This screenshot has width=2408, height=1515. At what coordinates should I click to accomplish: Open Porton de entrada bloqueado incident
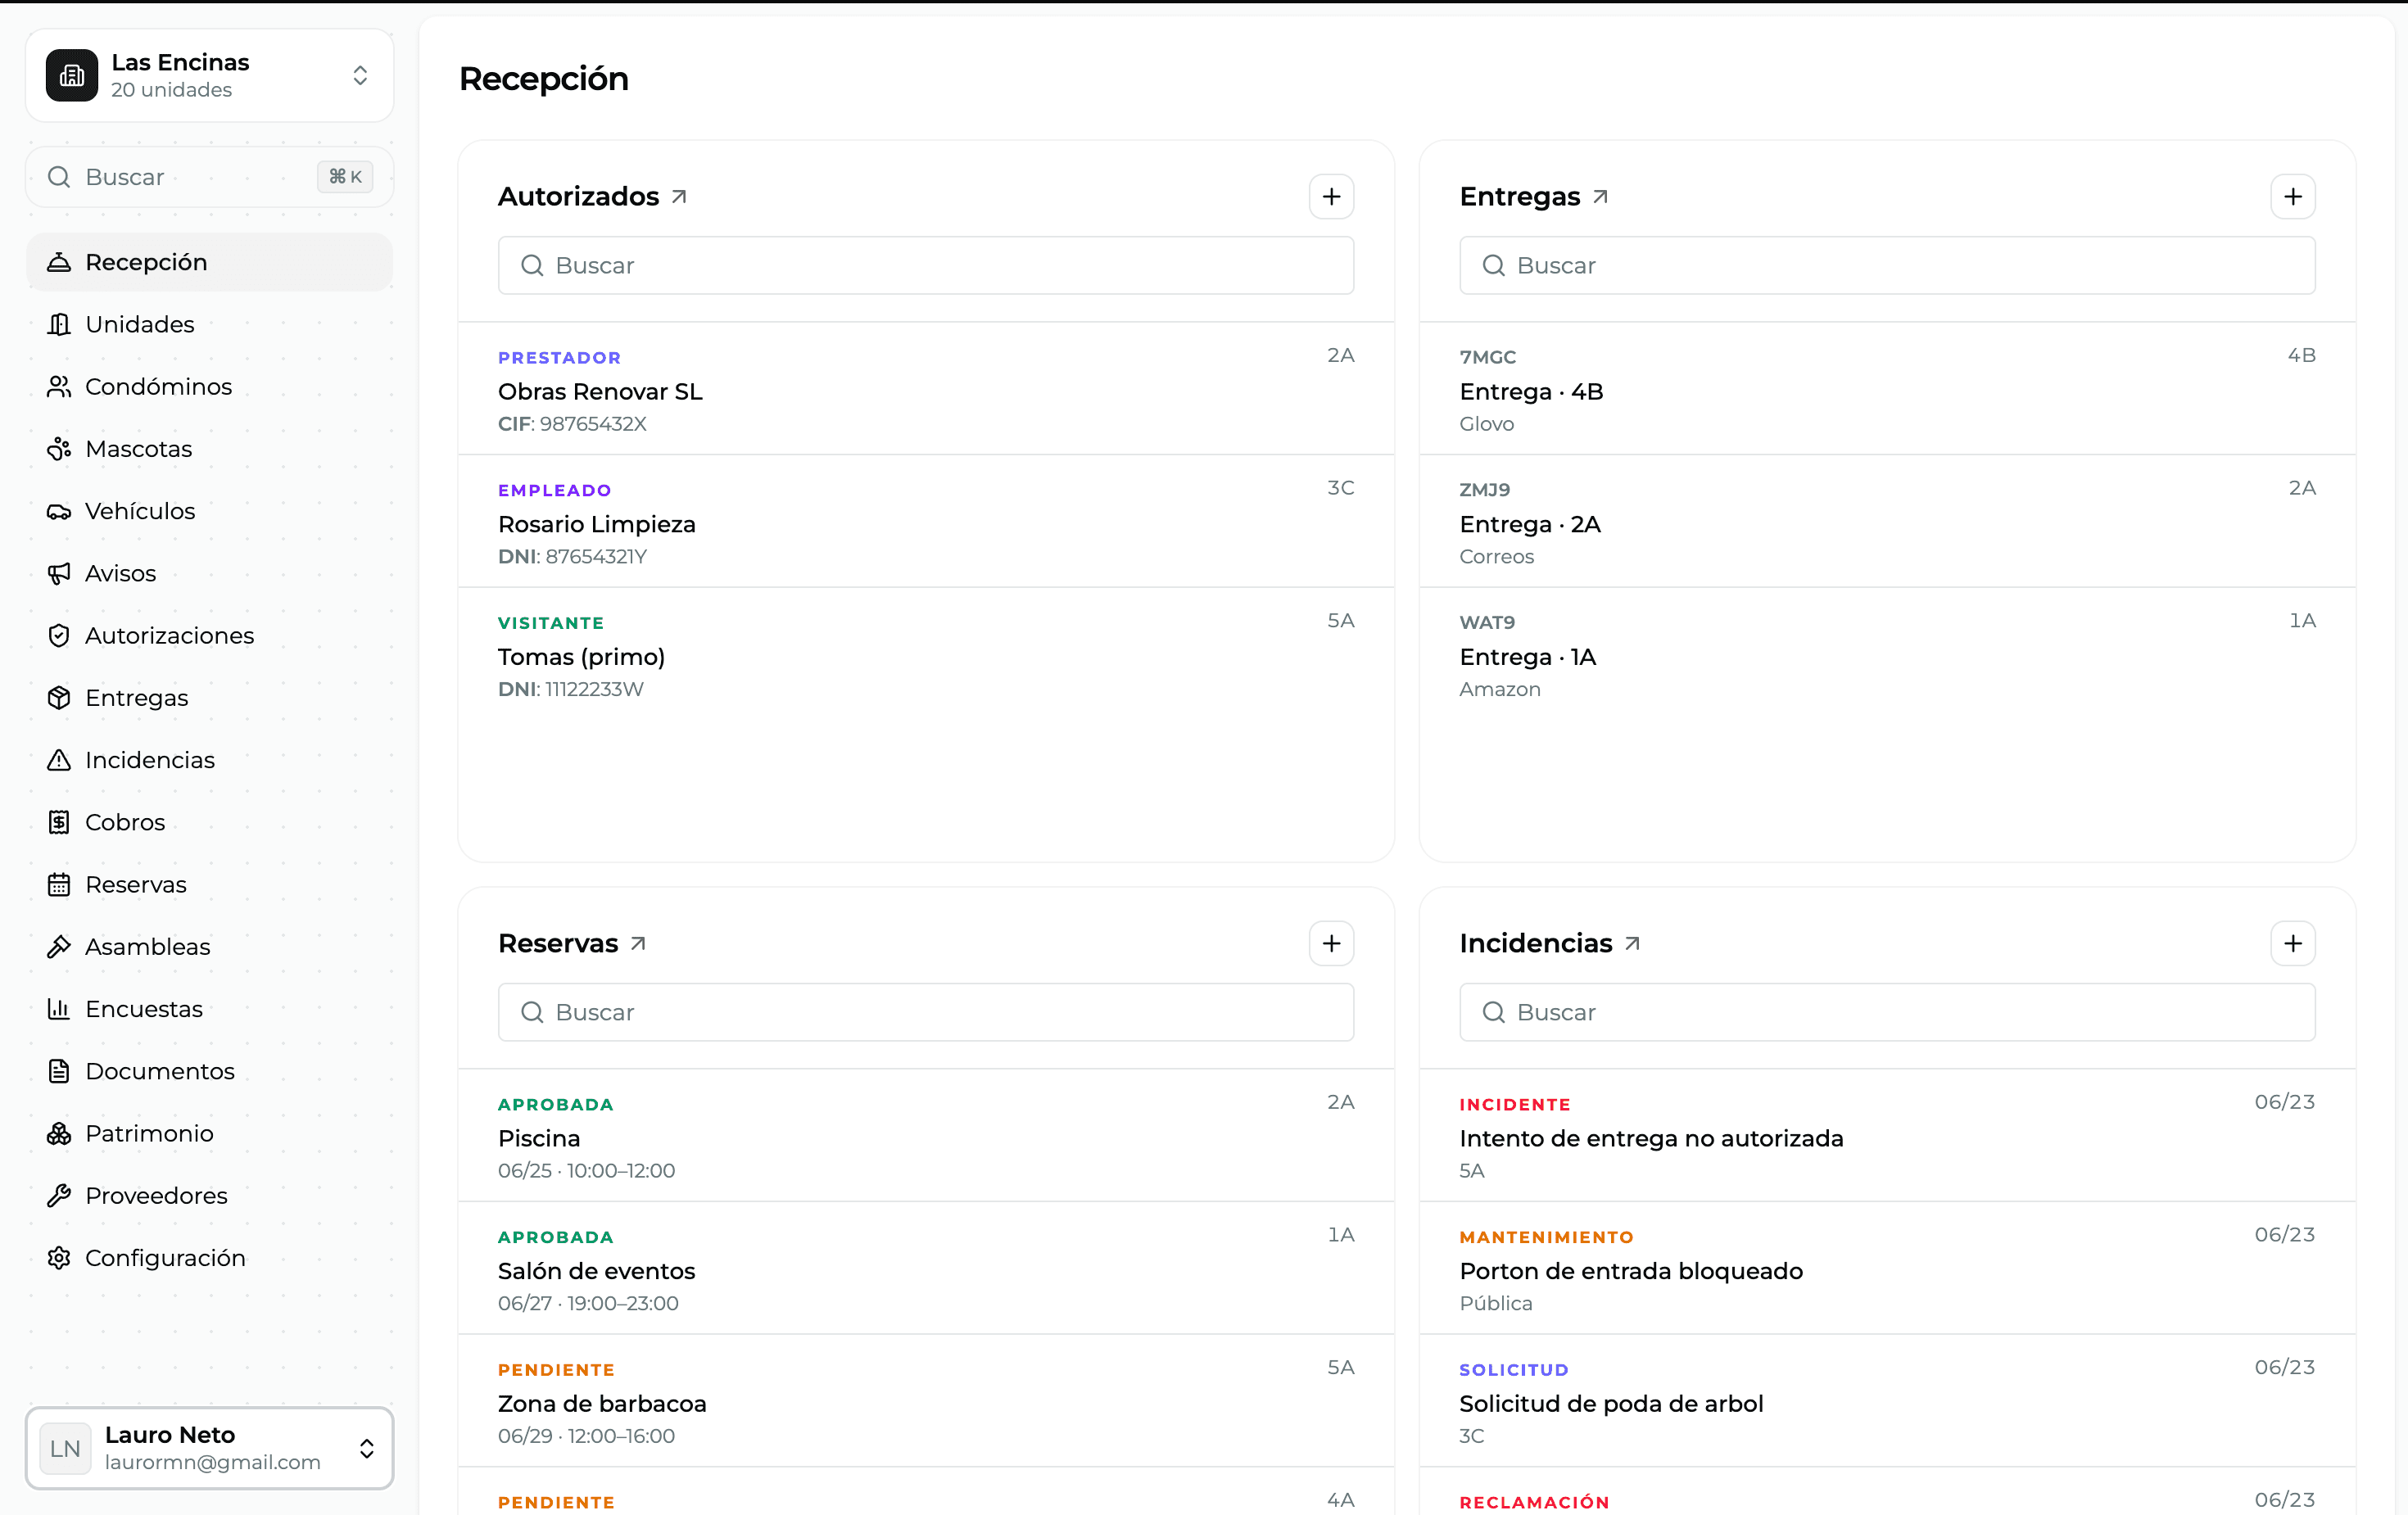[1887, 1268]
